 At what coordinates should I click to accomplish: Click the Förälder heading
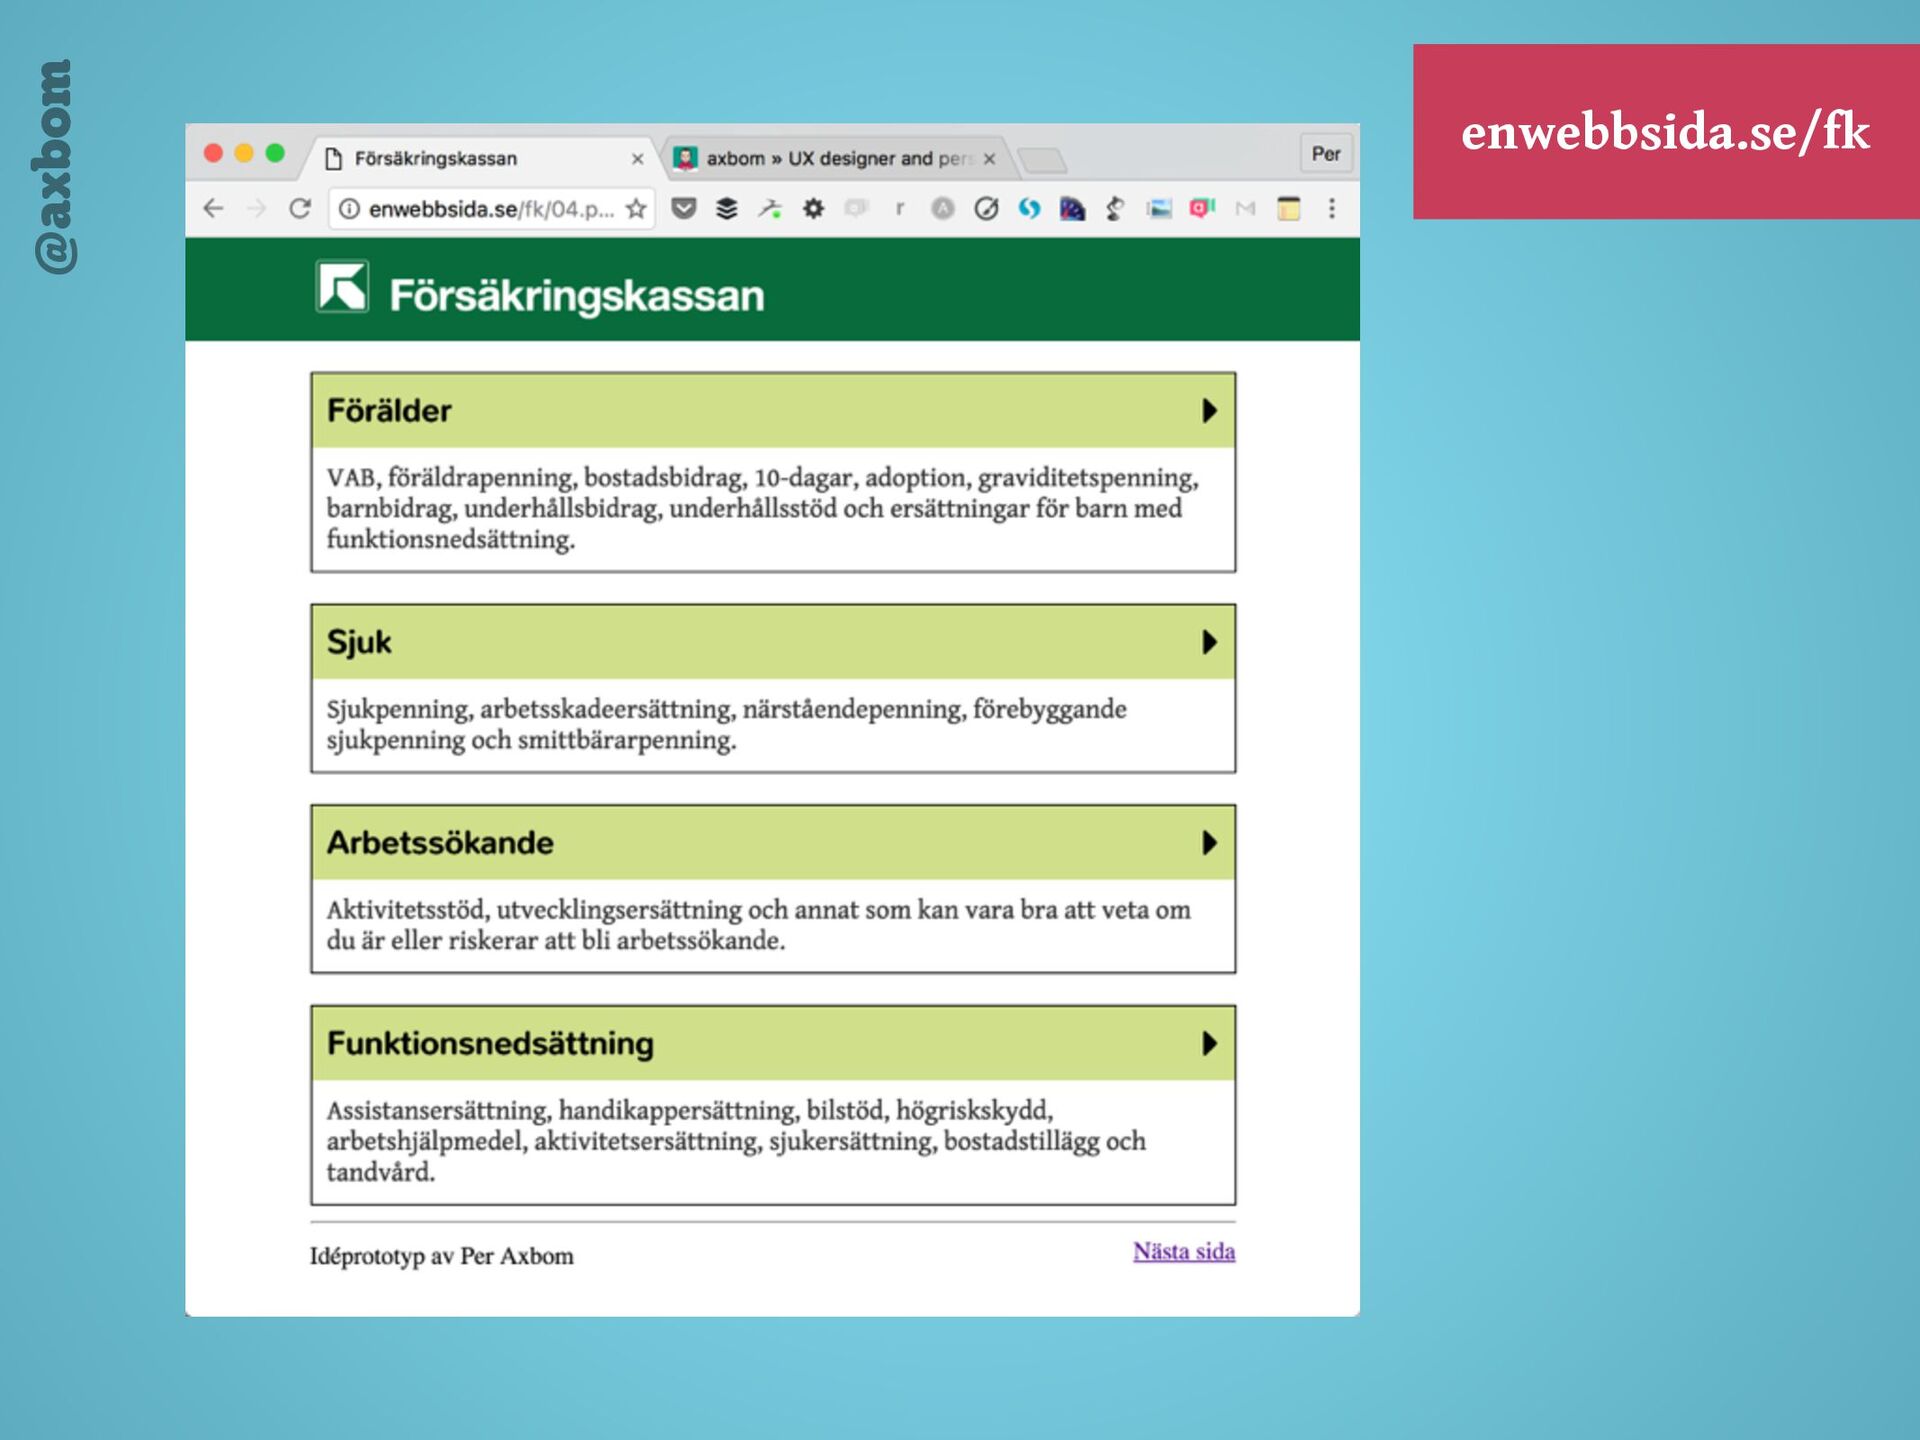389,410
